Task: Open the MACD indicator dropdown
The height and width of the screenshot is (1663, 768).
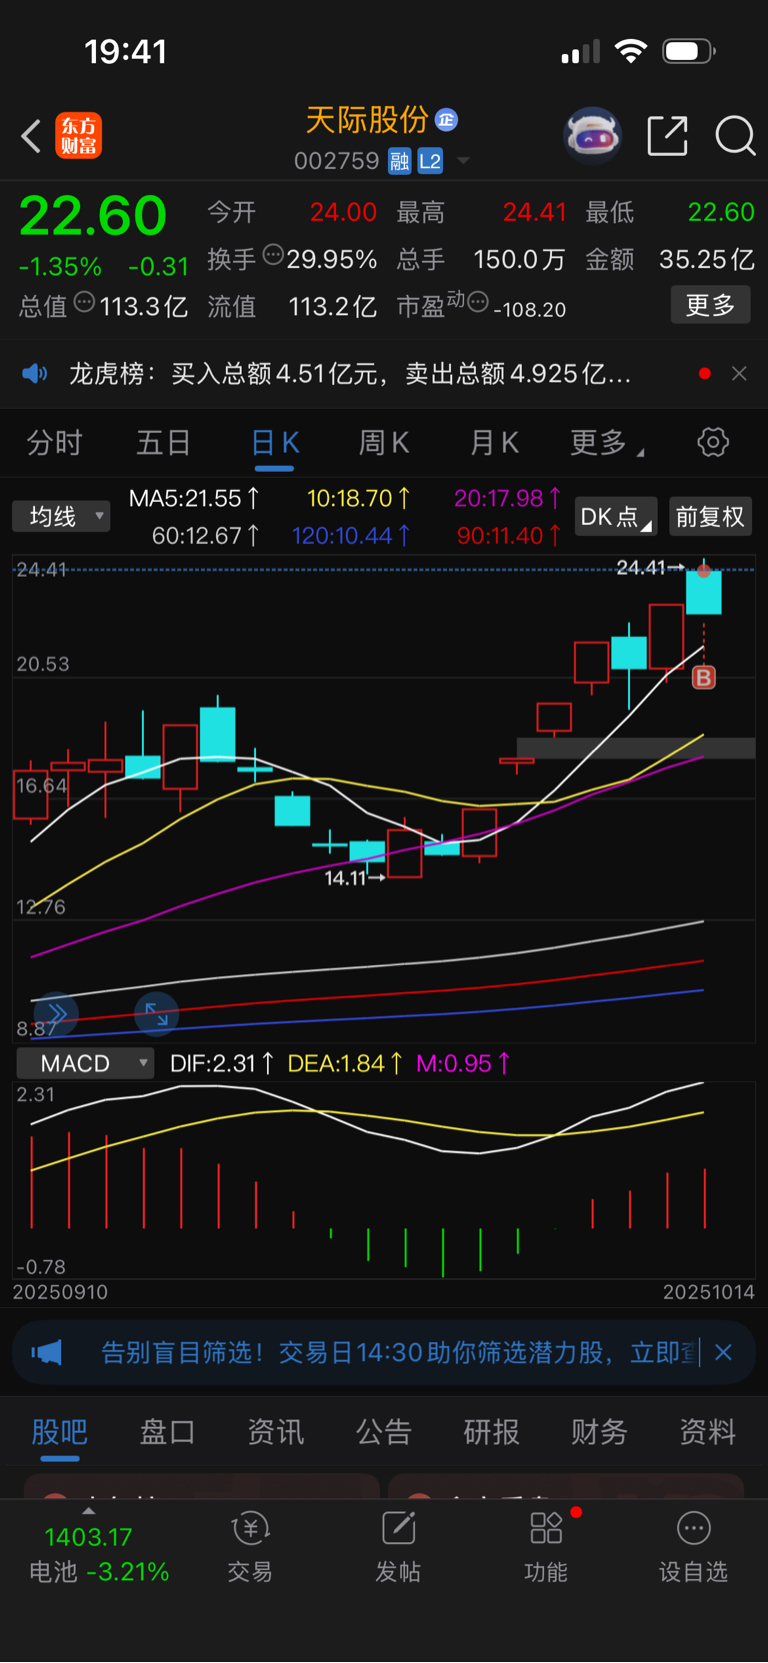Action: [x=85, y=1063]
